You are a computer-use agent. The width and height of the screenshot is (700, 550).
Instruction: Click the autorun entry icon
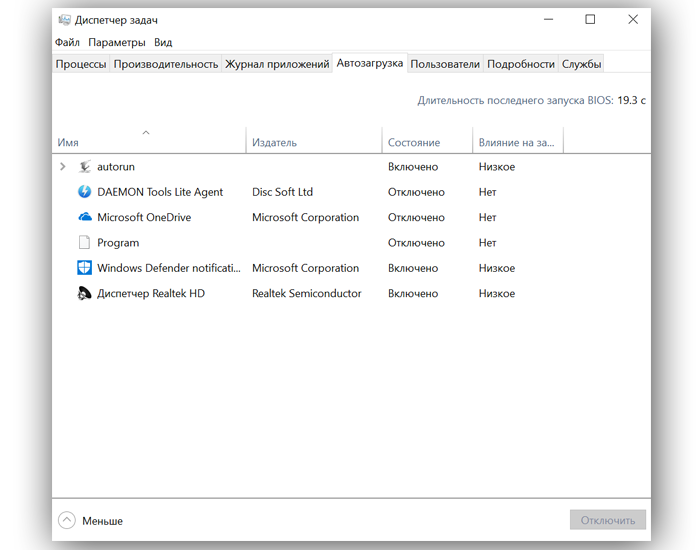[x=85, y=167]
